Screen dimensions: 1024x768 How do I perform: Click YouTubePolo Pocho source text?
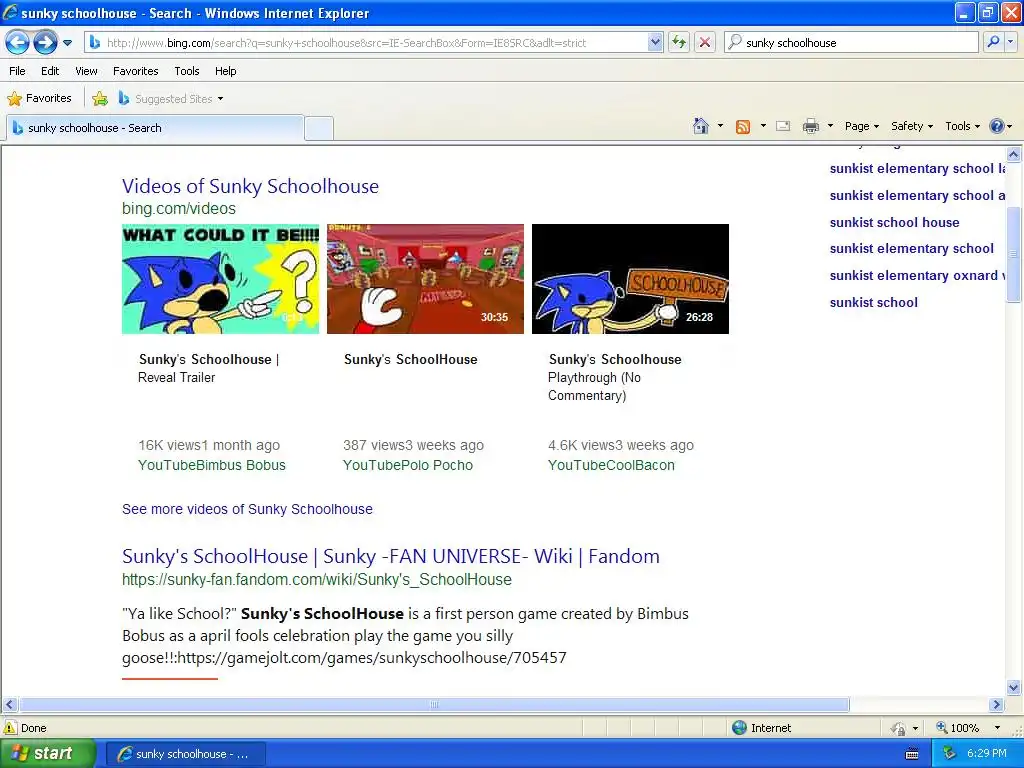408,466
